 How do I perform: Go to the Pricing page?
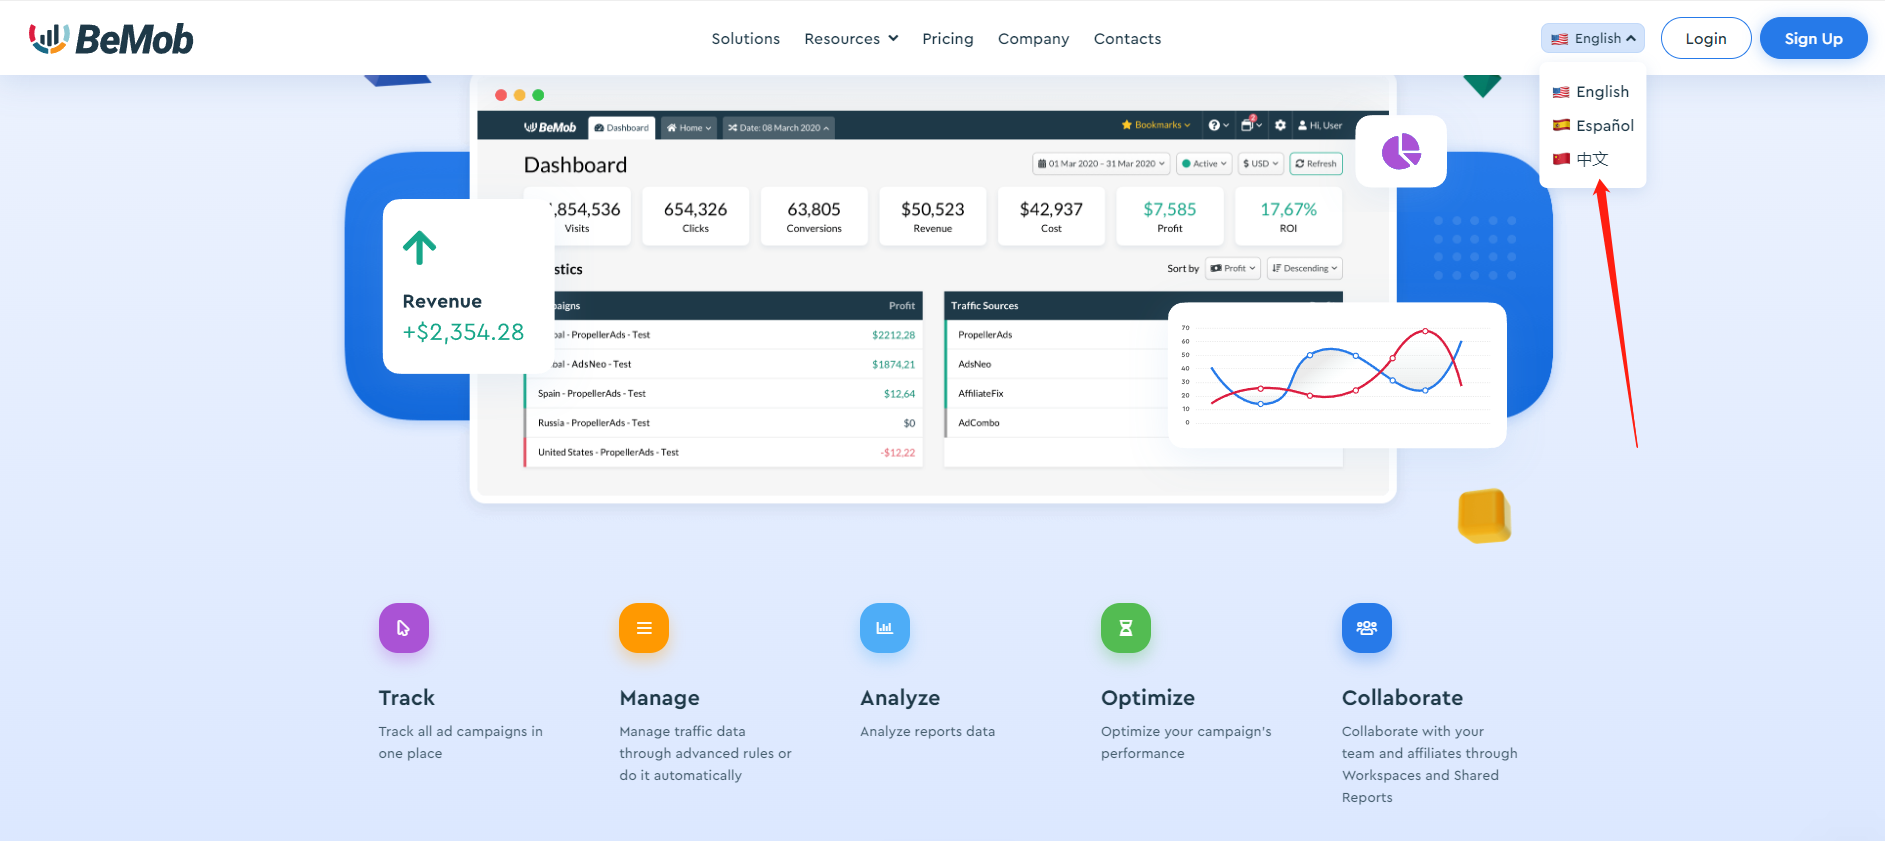[x=948, y=39]
